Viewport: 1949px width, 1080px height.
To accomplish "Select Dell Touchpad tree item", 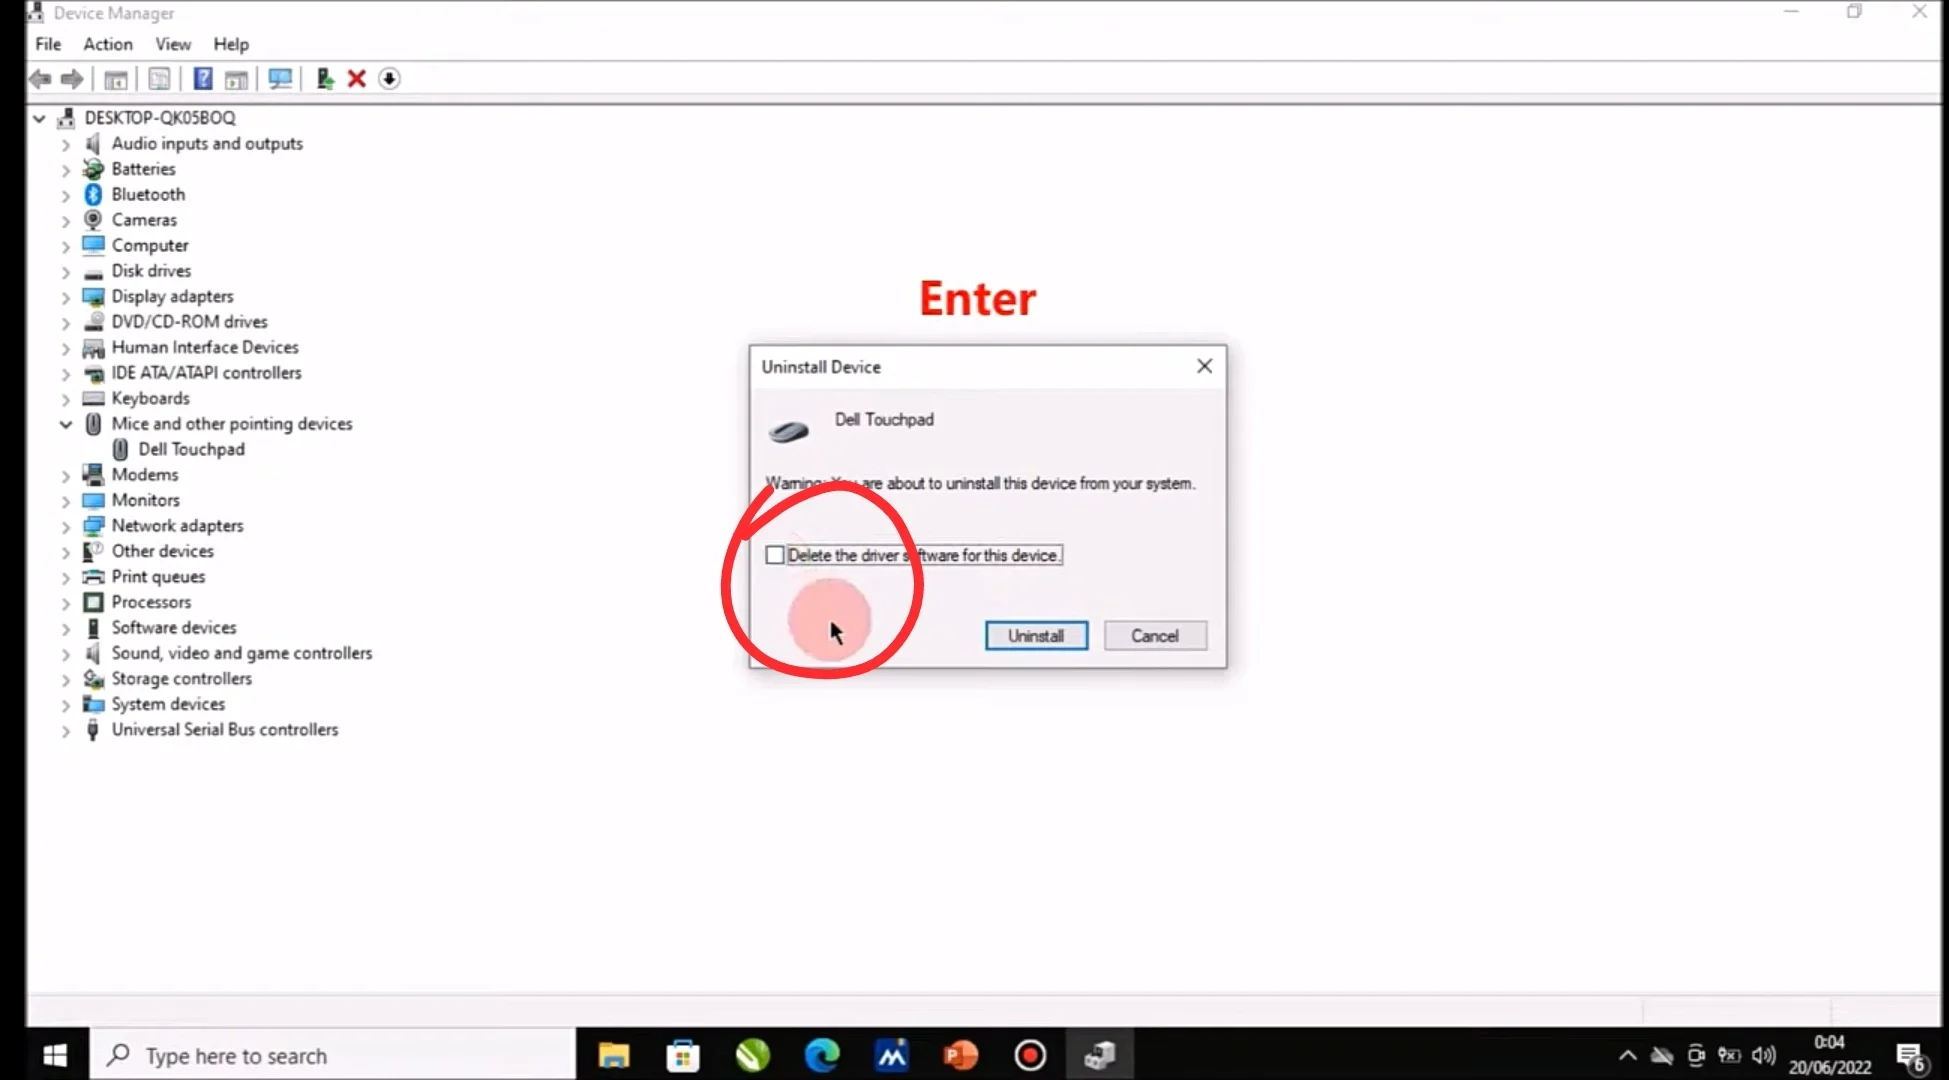I will (190, 448).
